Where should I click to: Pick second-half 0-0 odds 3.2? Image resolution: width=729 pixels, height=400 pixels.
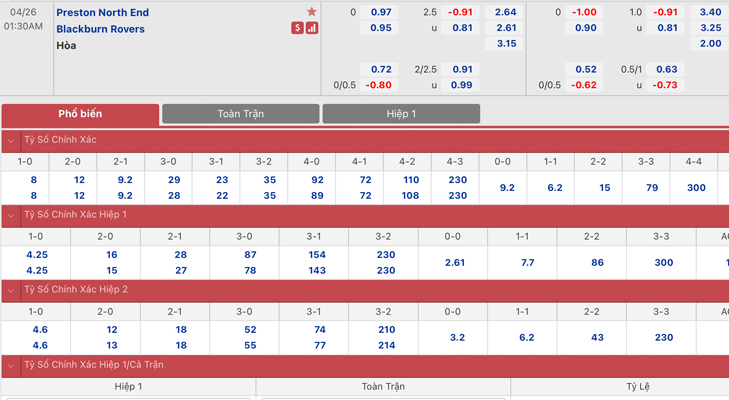tap(457, 338)
